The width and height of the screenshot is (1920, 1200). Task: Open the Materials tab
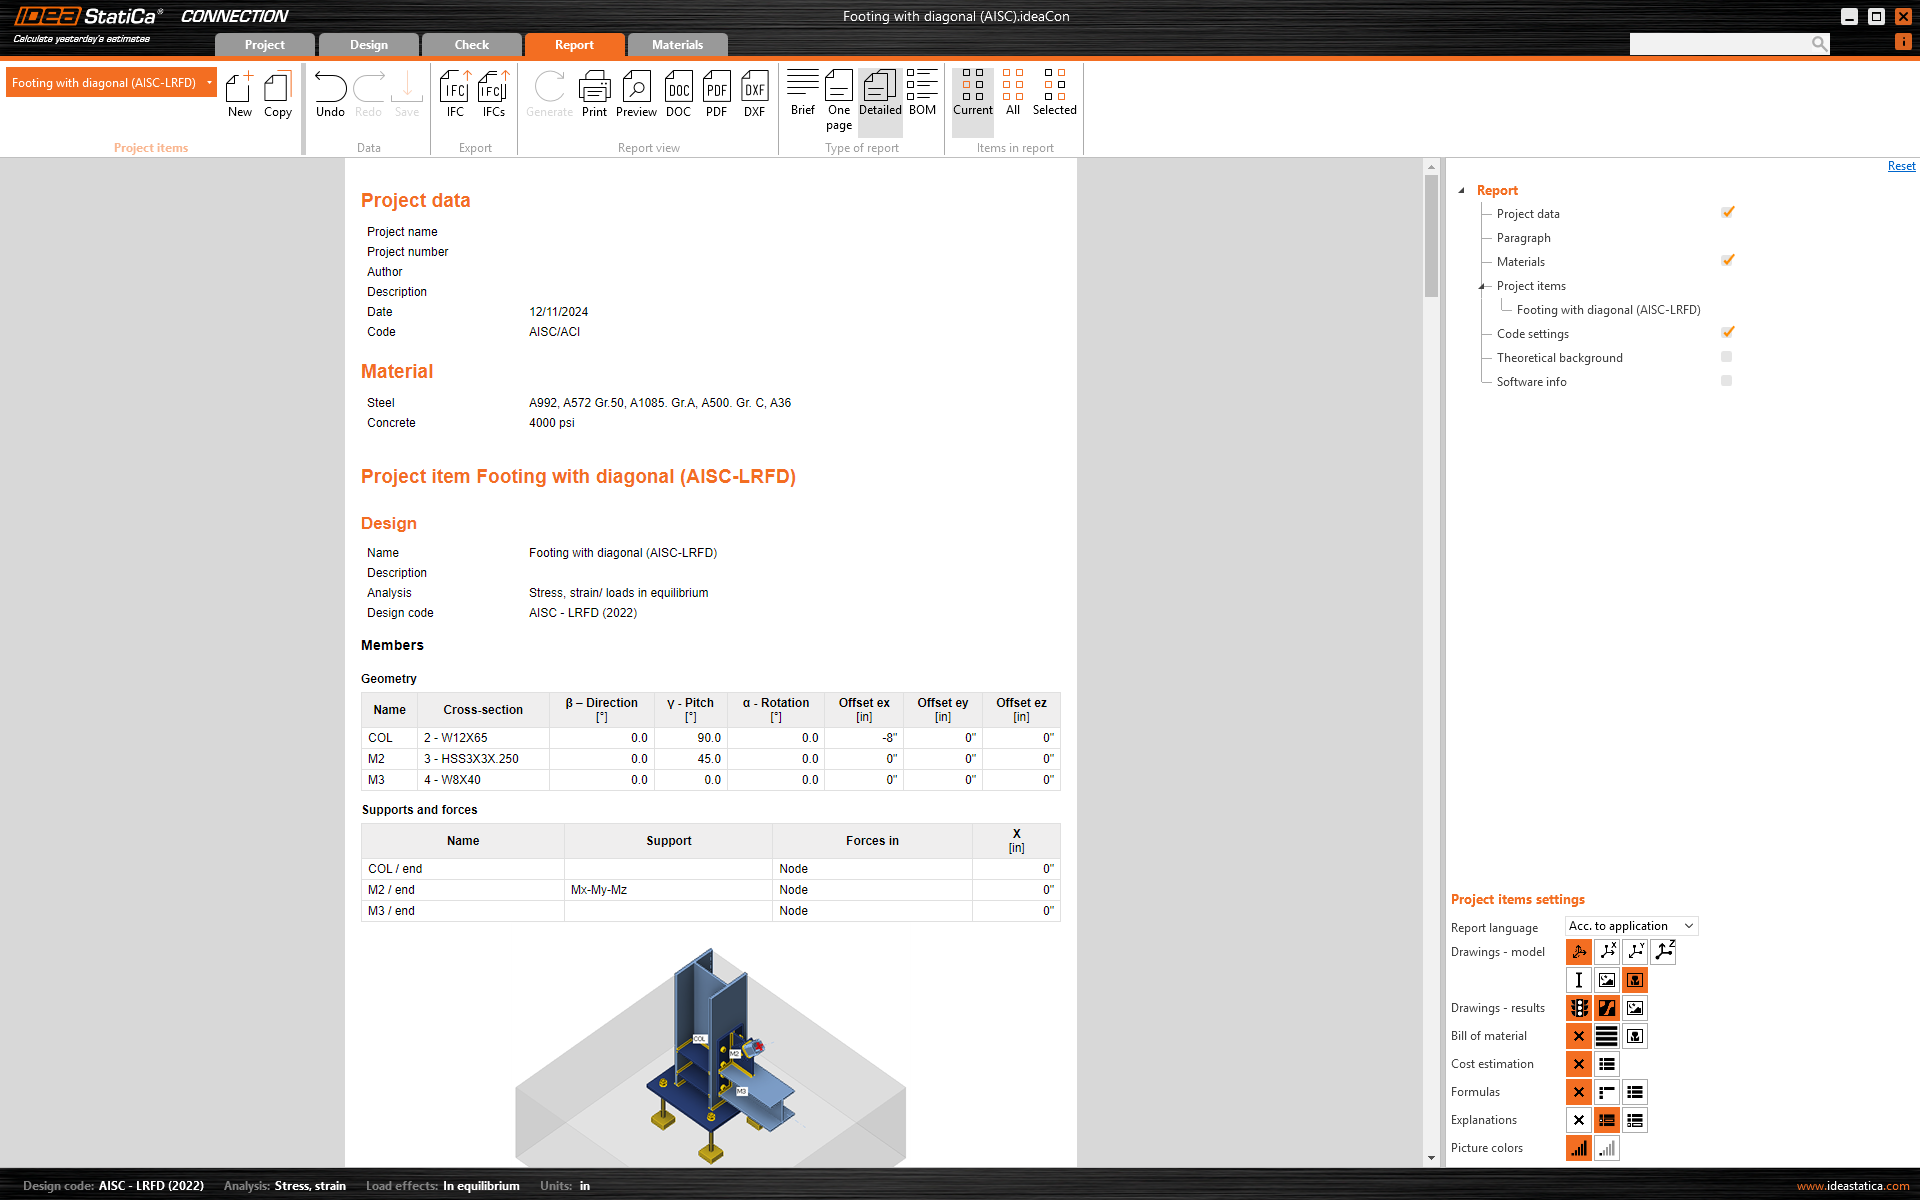(x=677, y=45)
